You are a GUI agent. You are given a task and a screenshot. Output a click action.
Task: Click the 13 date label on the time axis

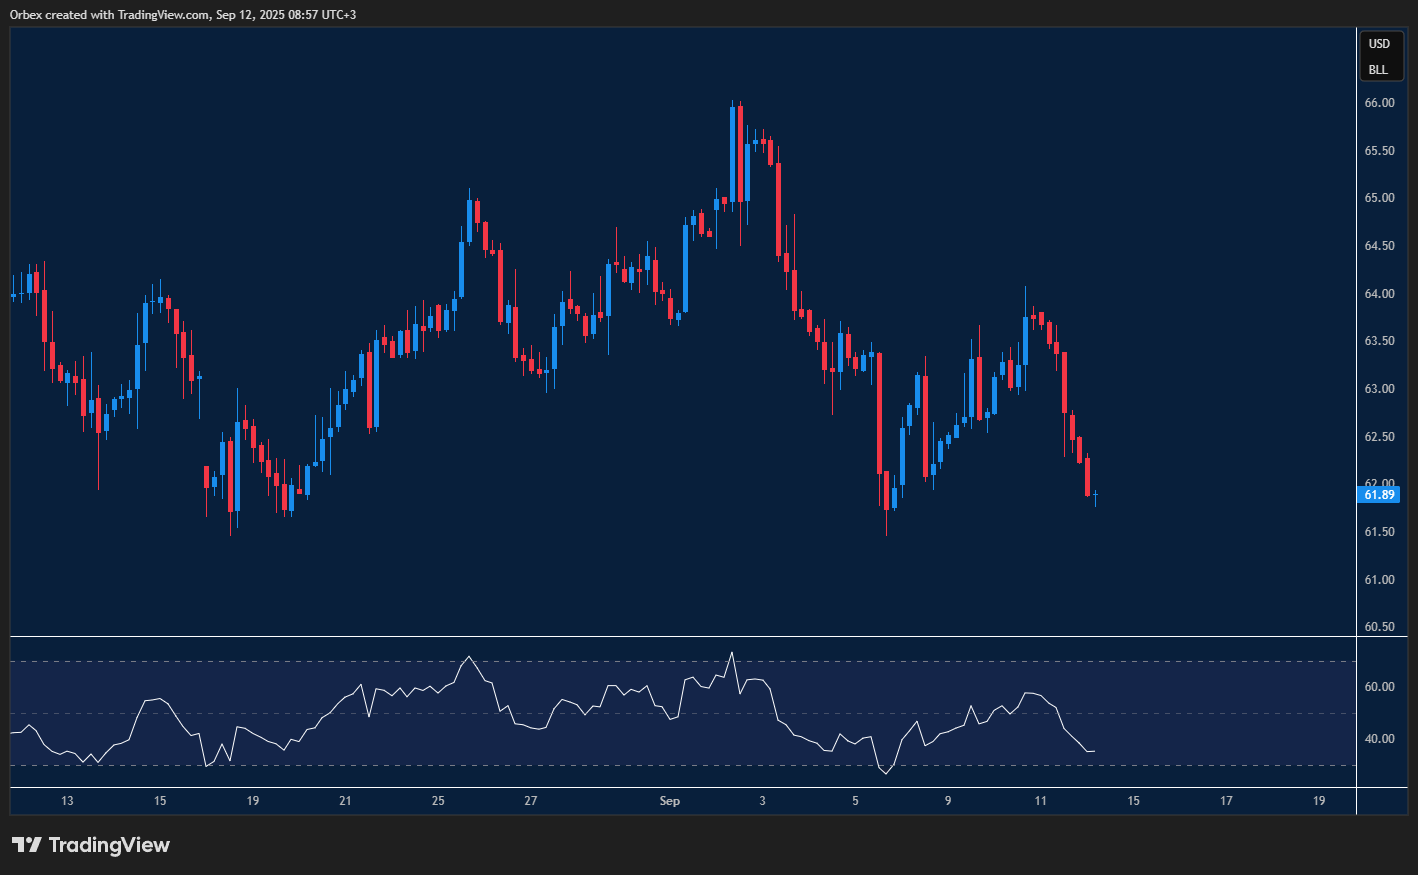click(x=67, y=801)
